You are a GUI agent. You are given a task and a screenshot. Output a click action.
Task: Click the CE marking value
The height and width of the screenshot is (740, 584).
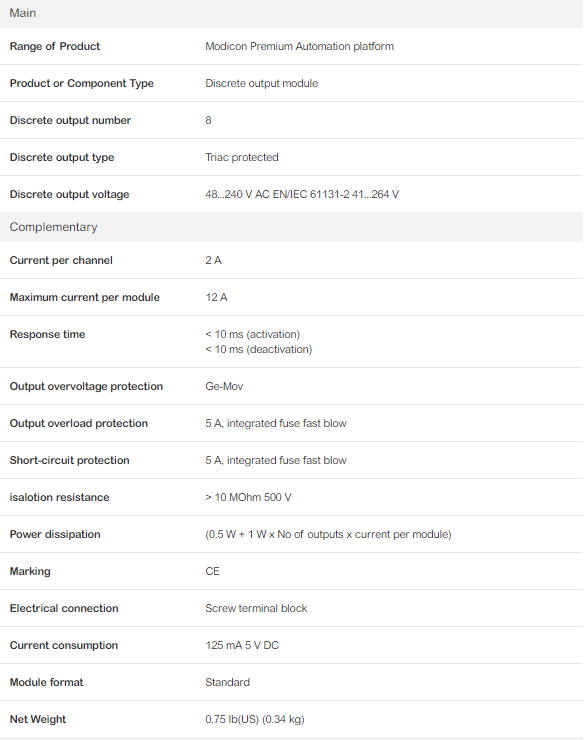click(x=212, y=572)
